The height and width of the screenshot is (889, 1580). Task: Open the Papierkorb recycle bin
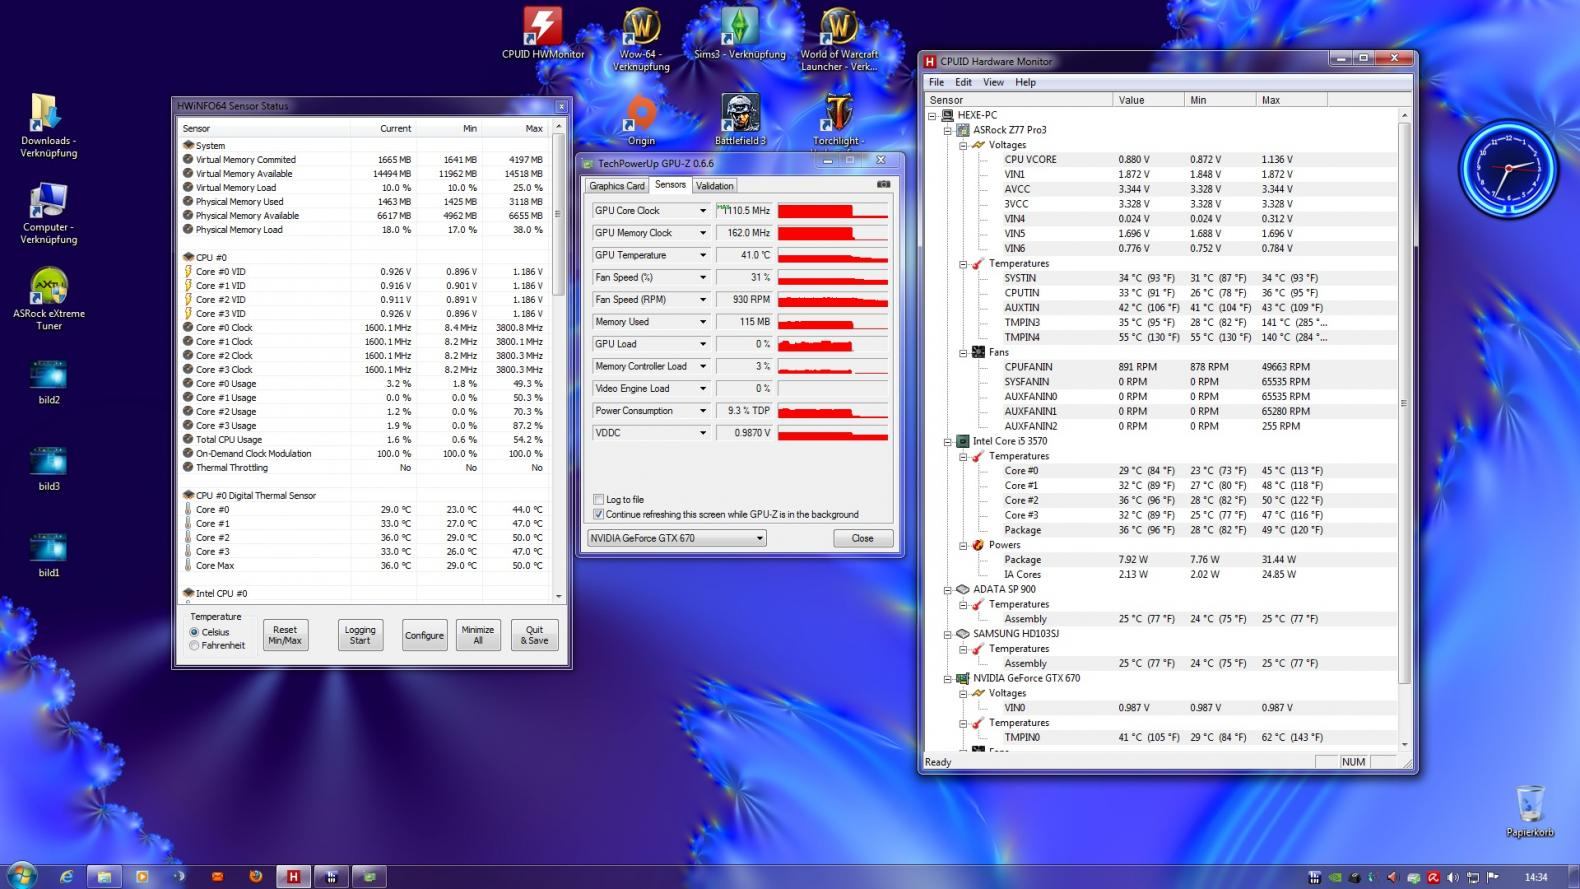(x=1530, y=811)
